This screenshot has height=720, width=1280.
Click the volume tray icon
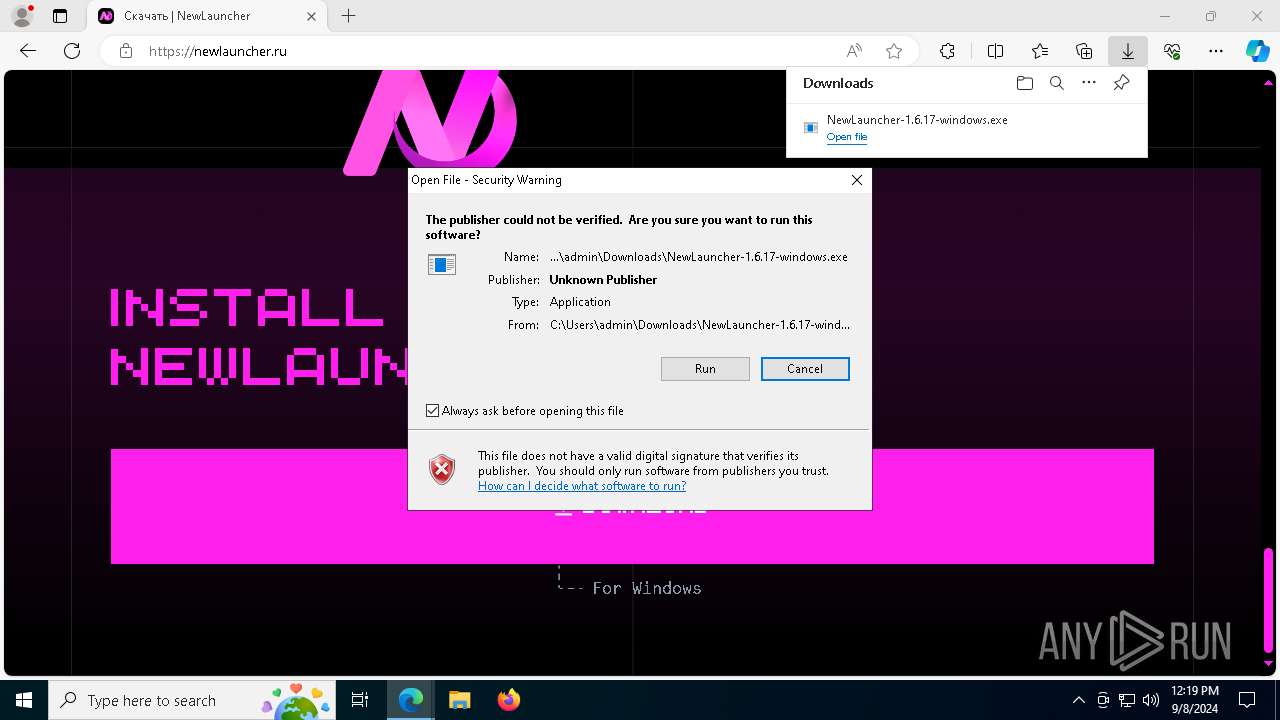1151,700
